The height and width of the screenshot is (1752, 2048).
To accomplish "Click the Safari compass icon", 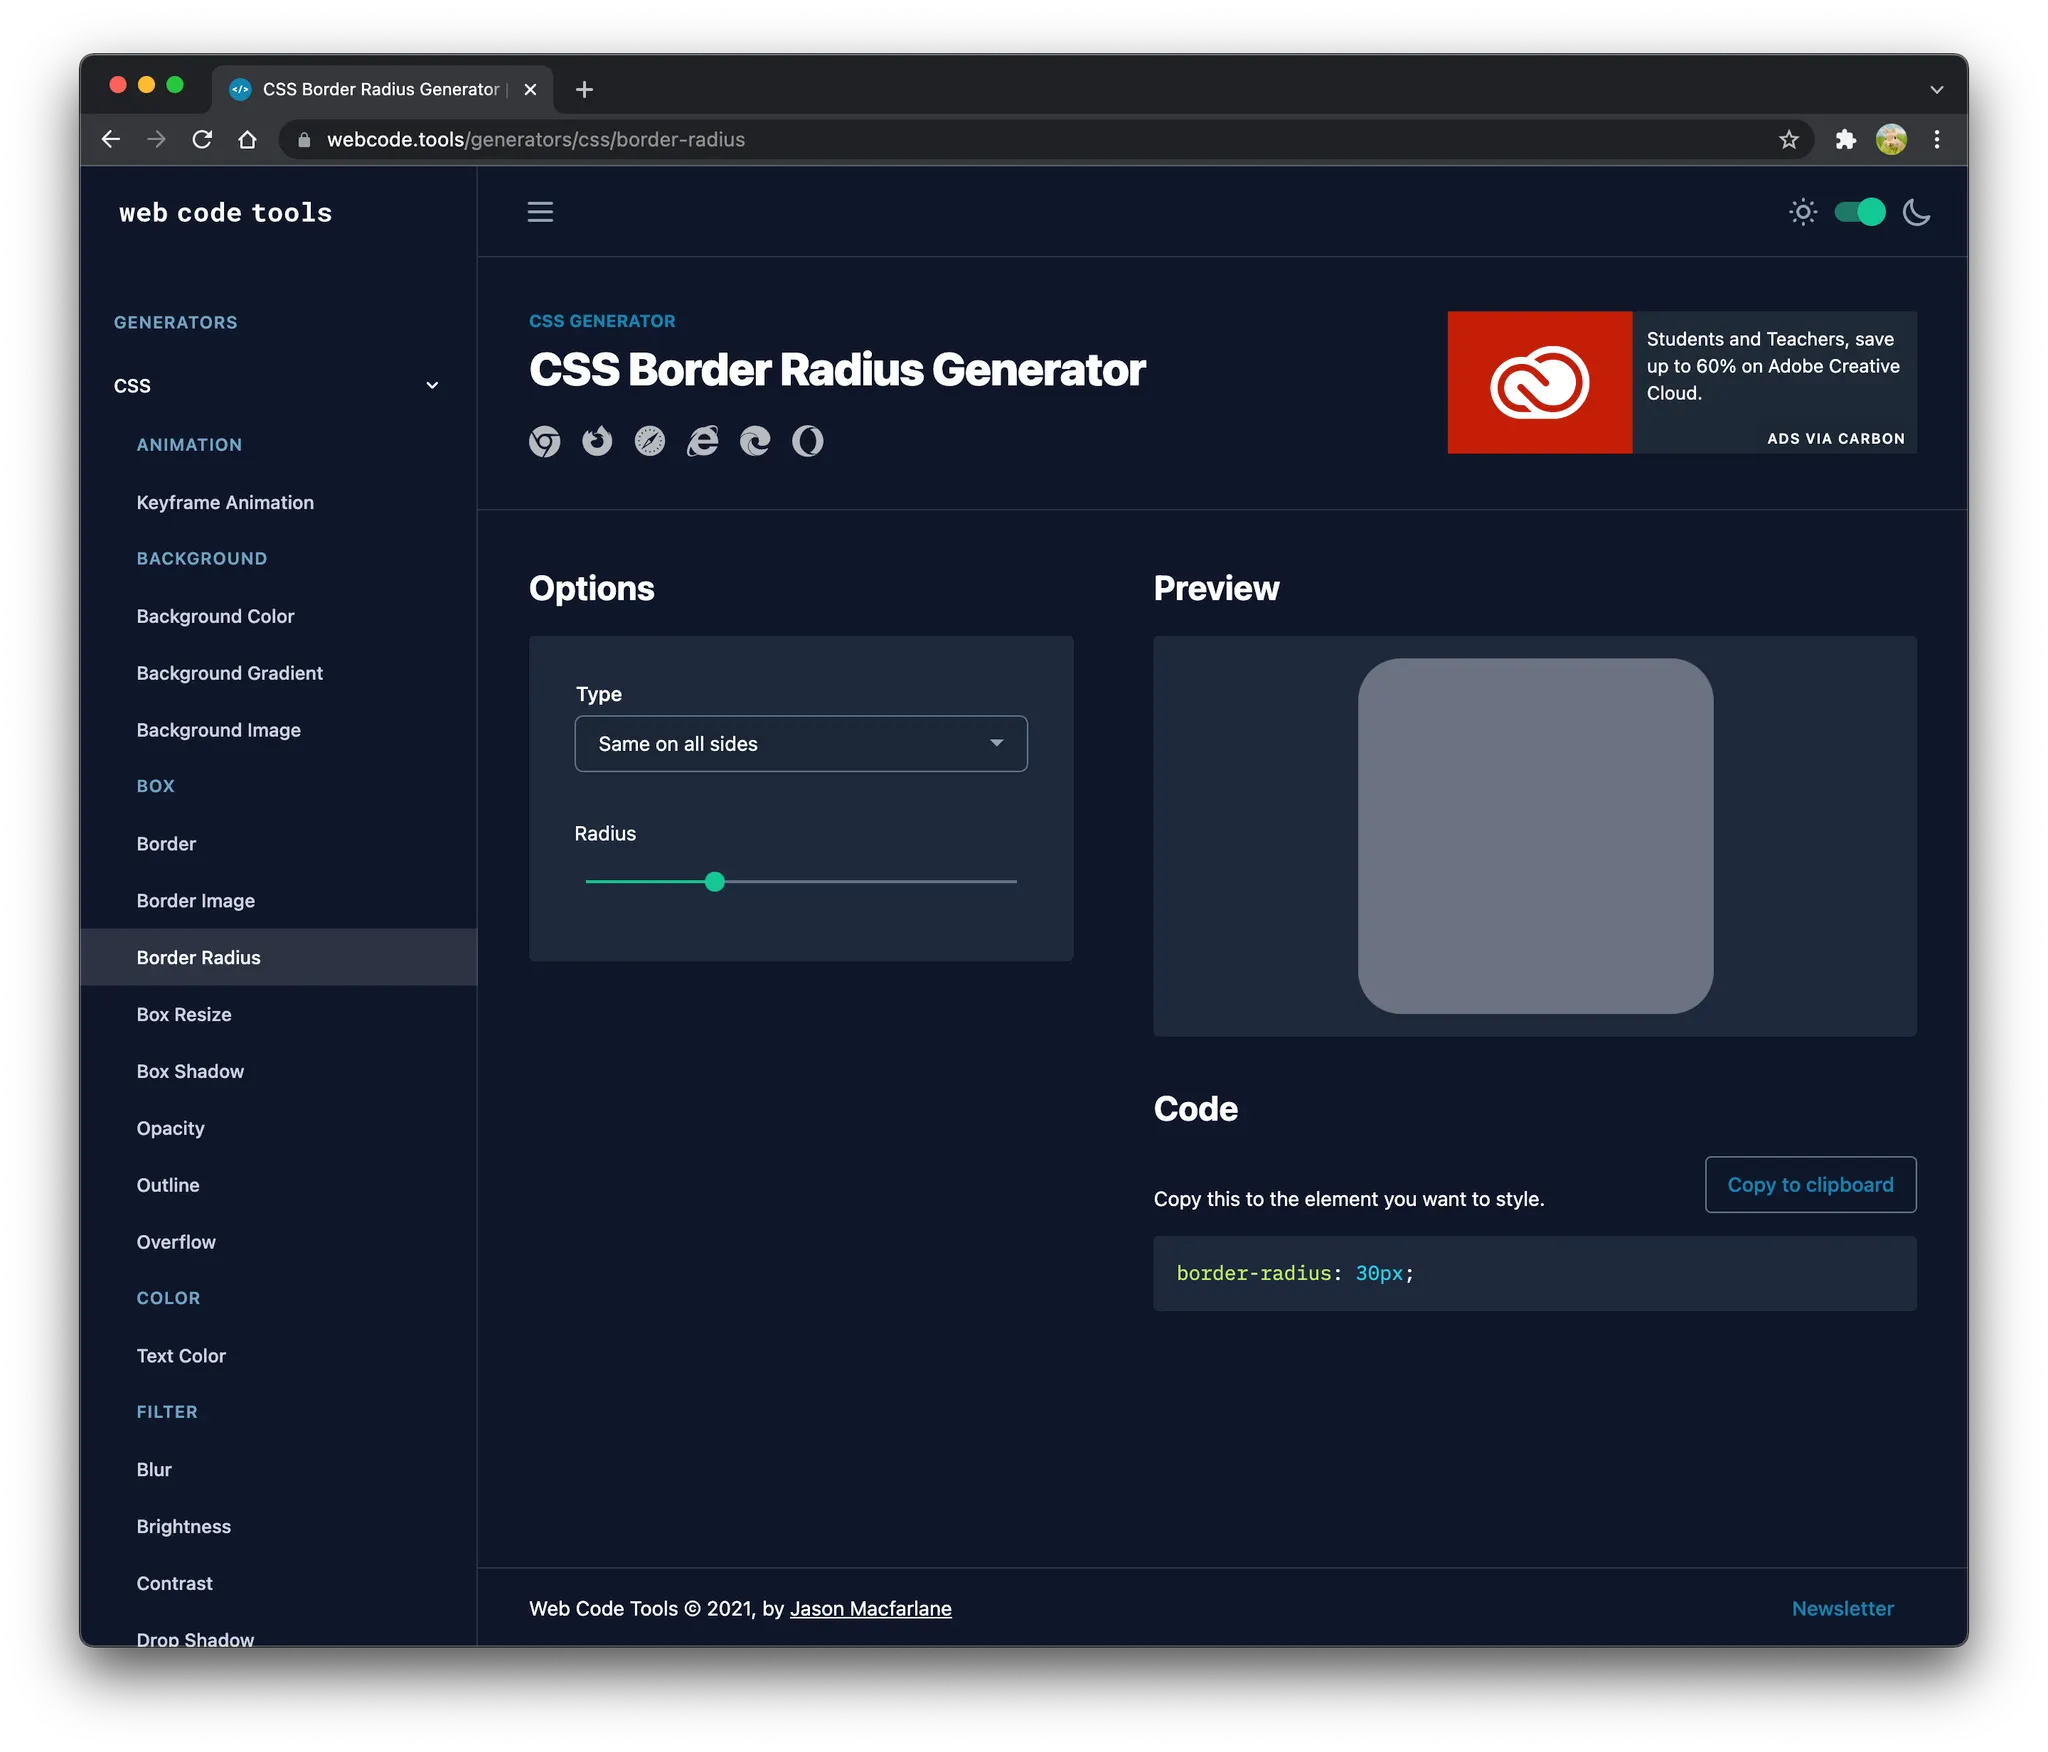I will coord(650,441).
